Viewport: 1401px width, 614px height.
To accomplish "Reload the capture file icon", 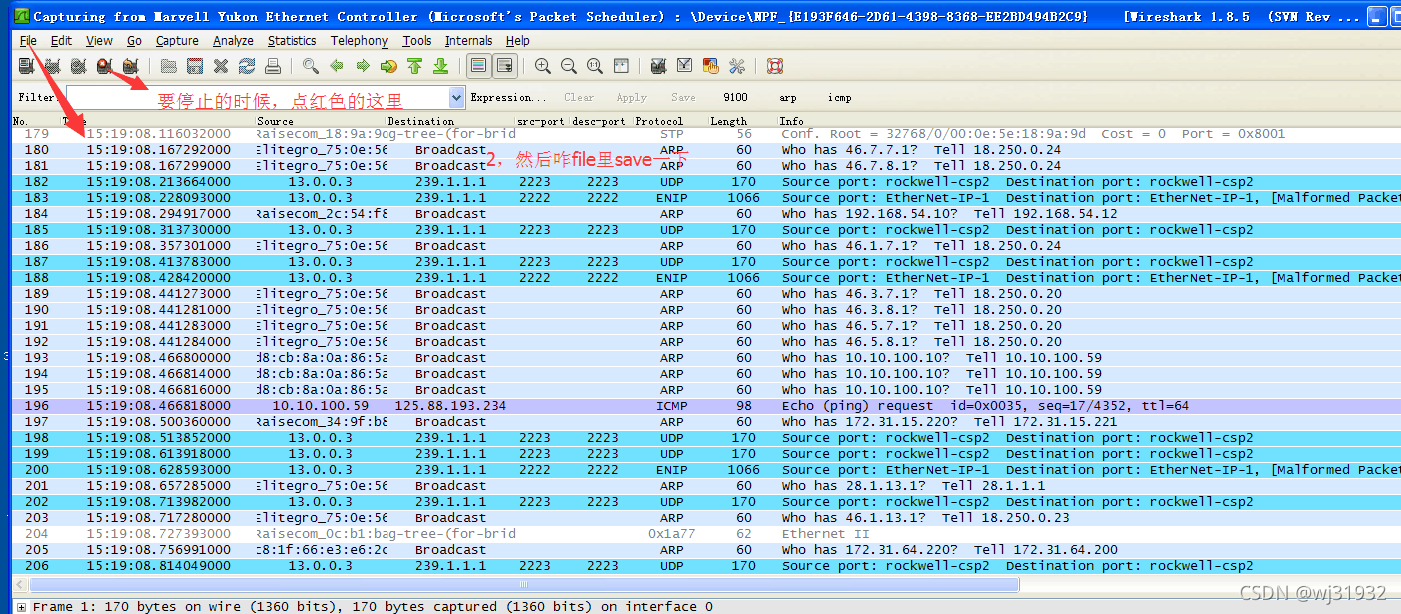I will tap(247, 66).
